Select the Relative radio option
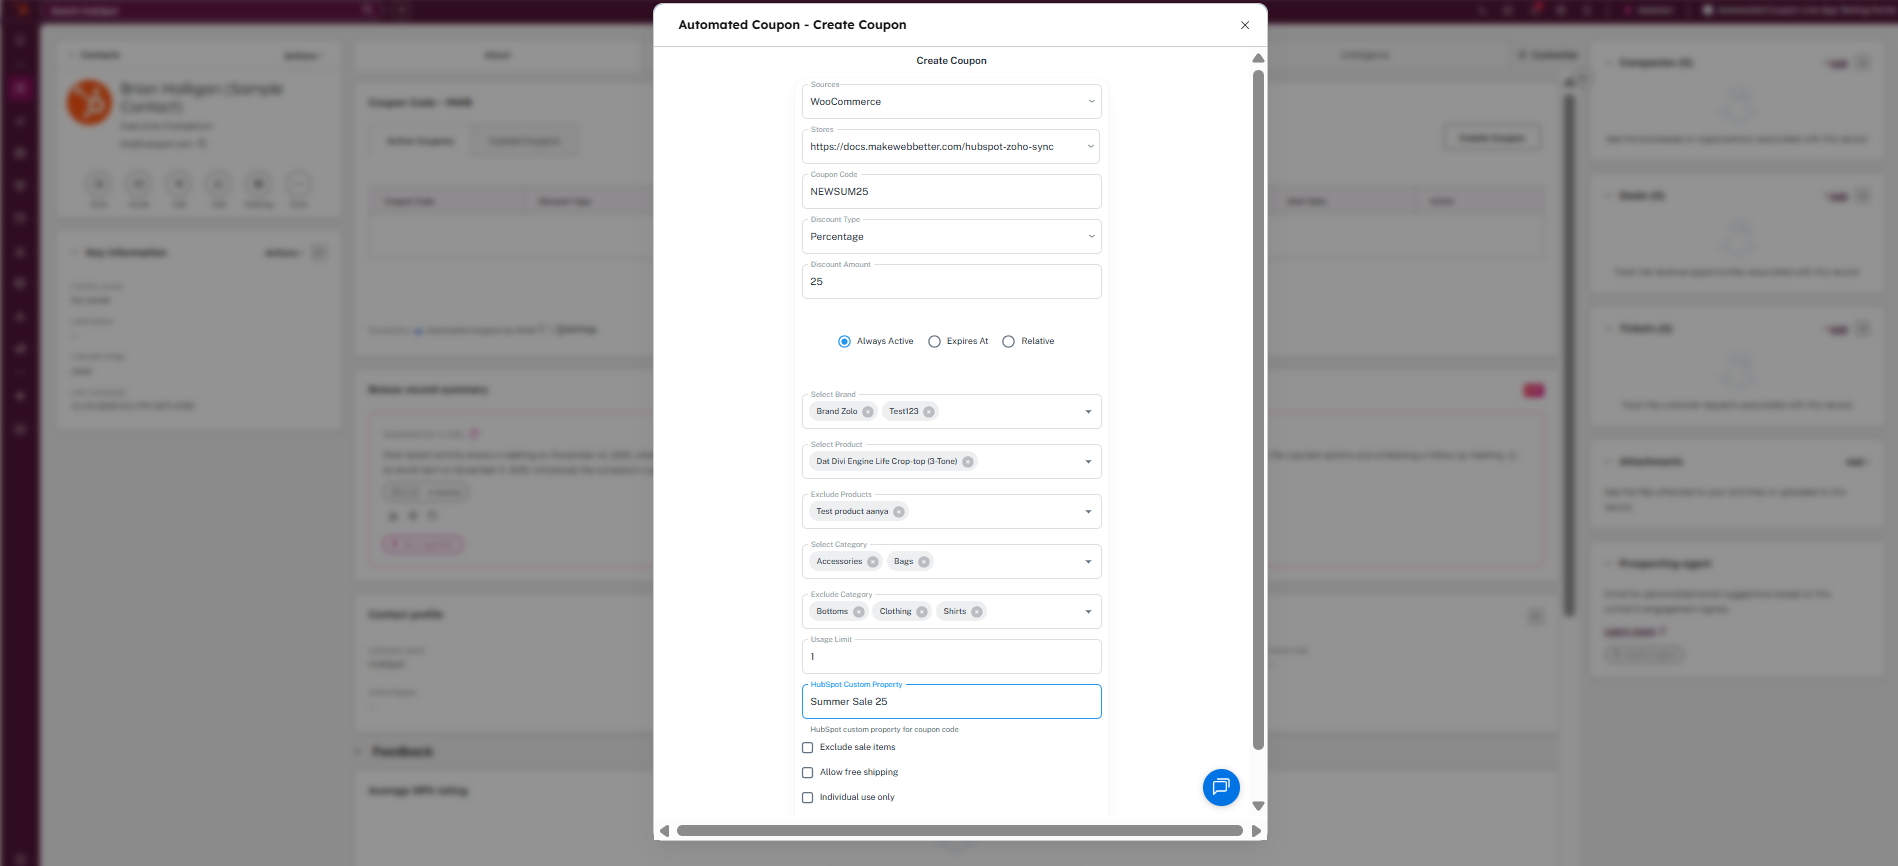 tap(1008, 342)
